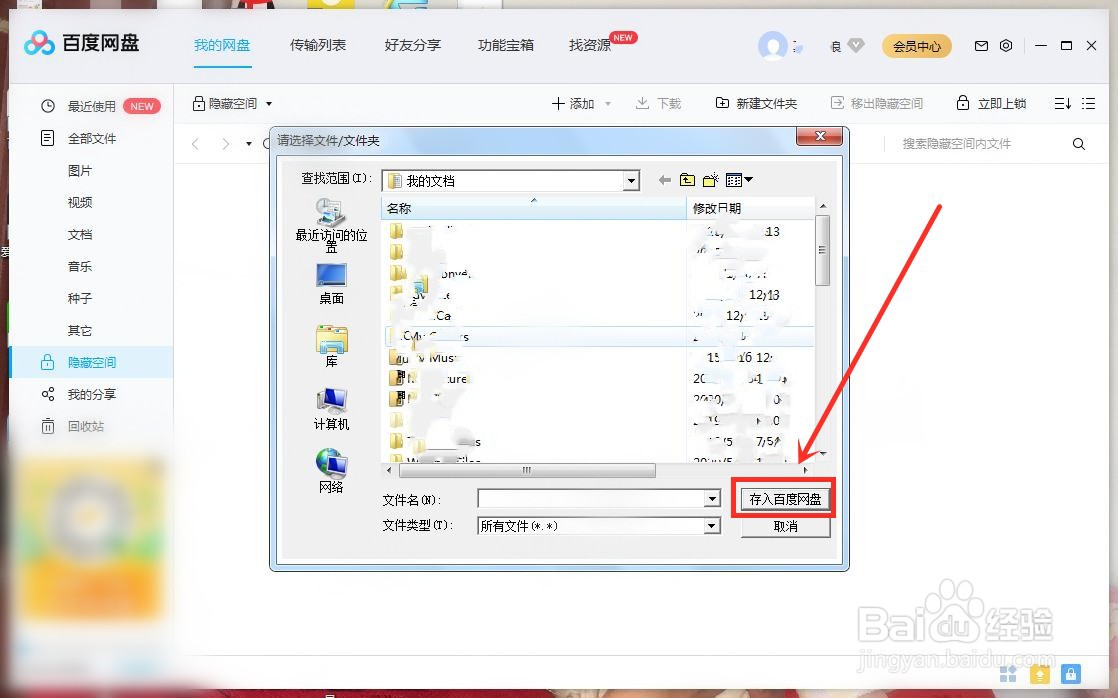Create new folder in file dialog

click(x=710, y=180)
